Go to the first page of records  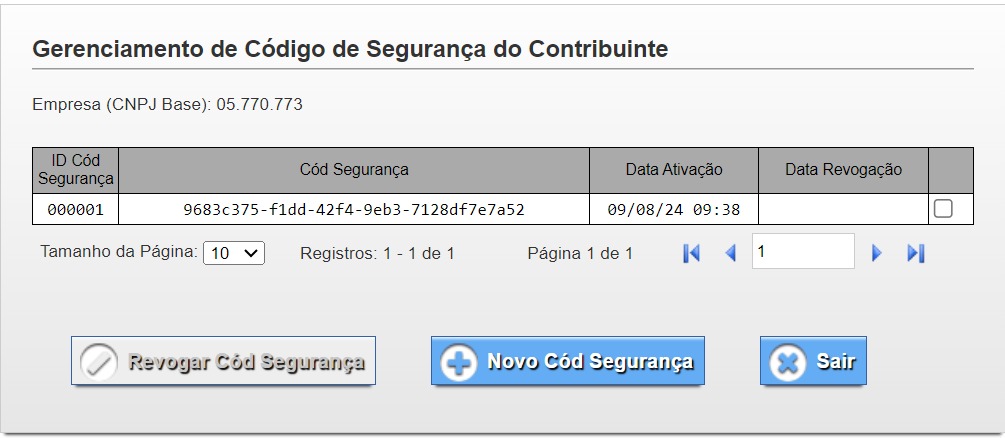[x=691, y=254]
